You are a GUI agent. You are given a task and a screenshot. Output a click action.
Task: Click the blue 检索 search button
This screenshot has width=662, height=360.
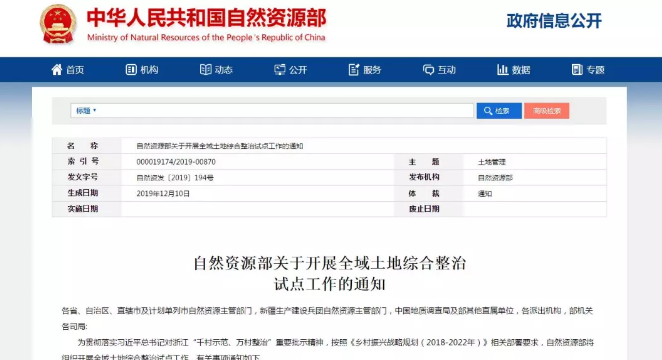pos(499,111)
